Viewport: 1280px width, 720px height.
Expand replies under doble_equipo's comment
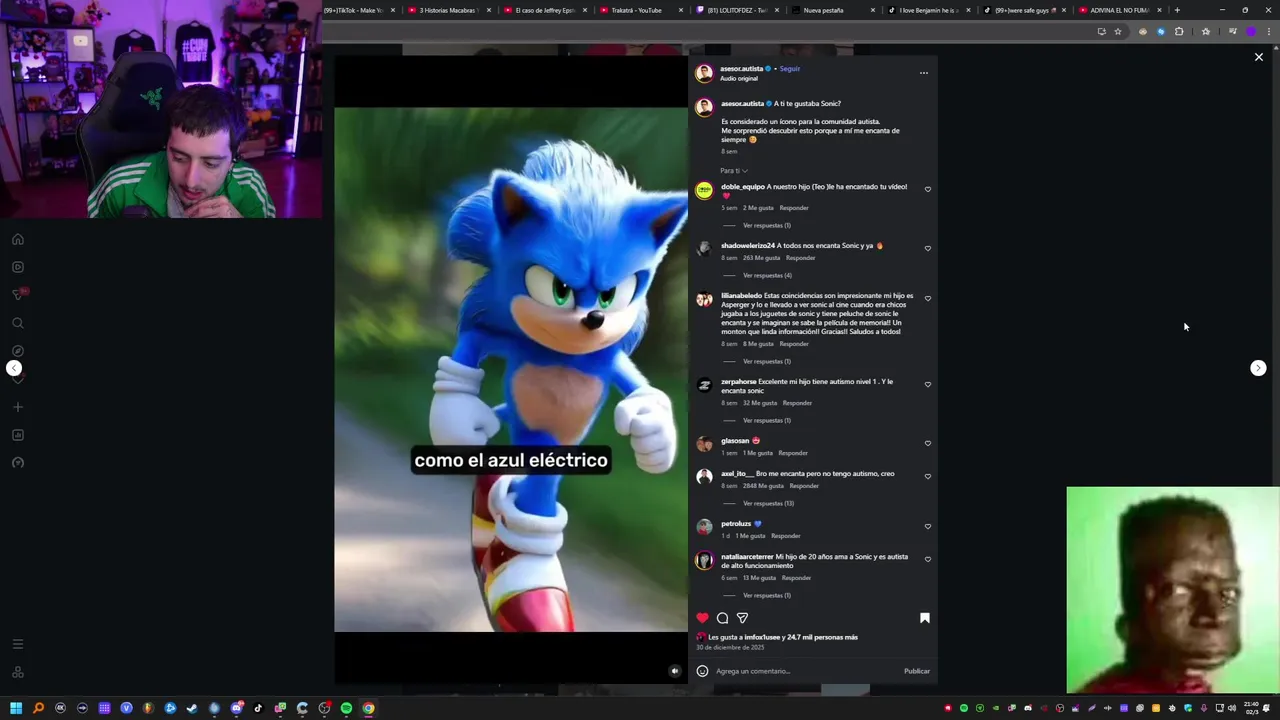(x=766, y=225)
